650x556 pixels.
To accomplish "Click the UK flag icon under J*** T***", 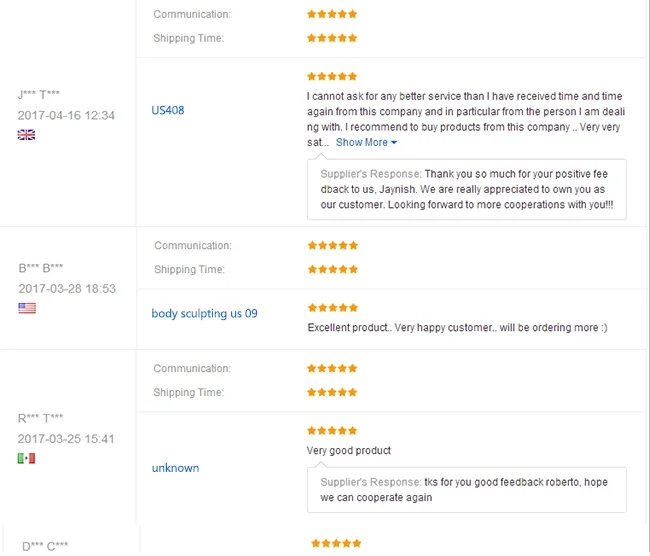I will [x=27, y=134].
